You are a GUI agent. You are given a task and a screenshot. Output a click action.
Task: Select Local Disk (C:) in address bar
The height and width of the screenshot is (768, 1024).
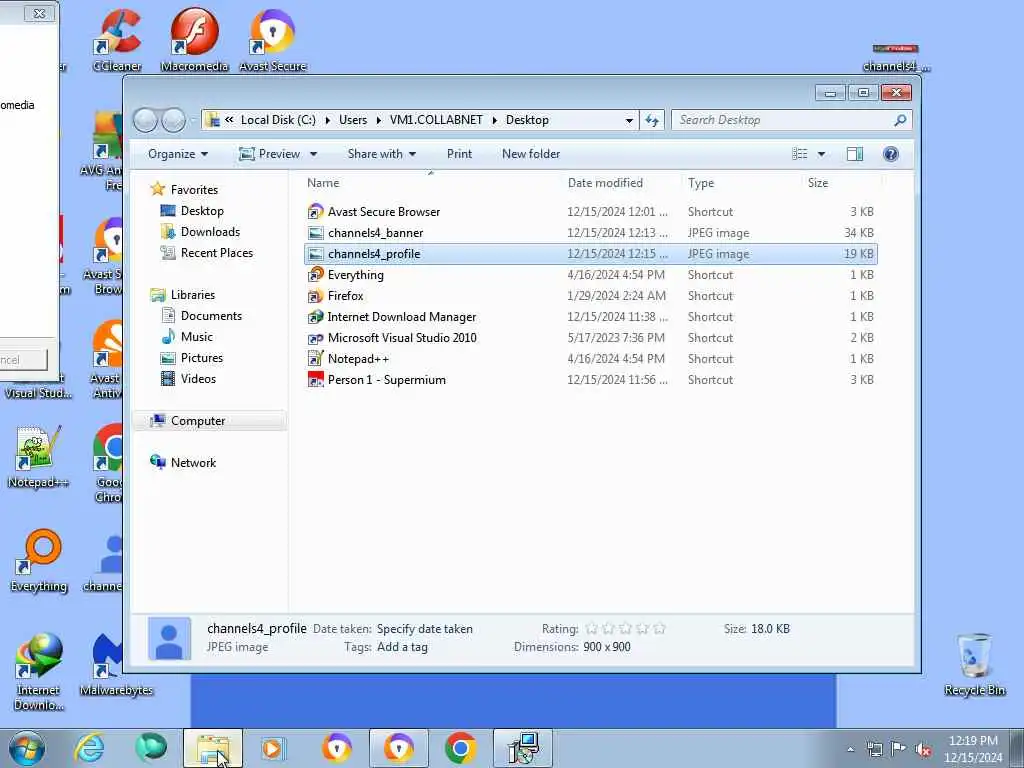(x=278, y=120)
